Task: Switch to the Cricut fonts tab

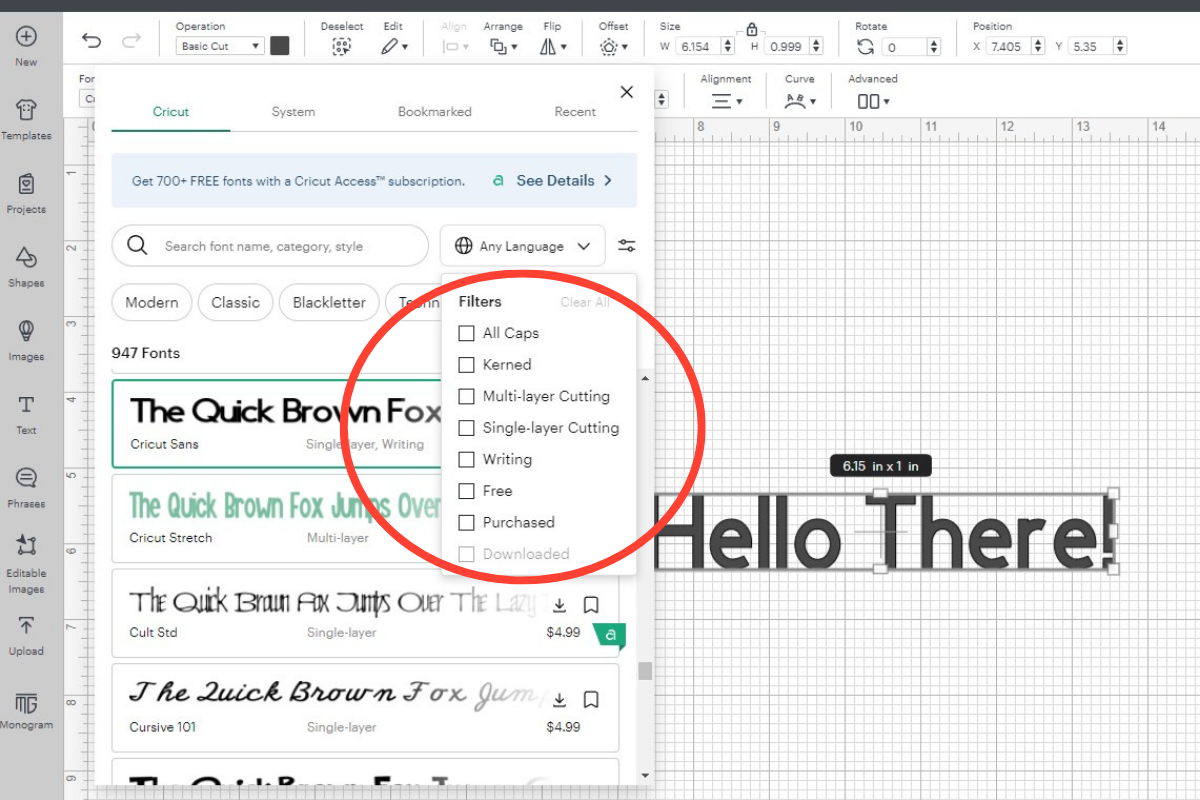Action: [171, 112]
